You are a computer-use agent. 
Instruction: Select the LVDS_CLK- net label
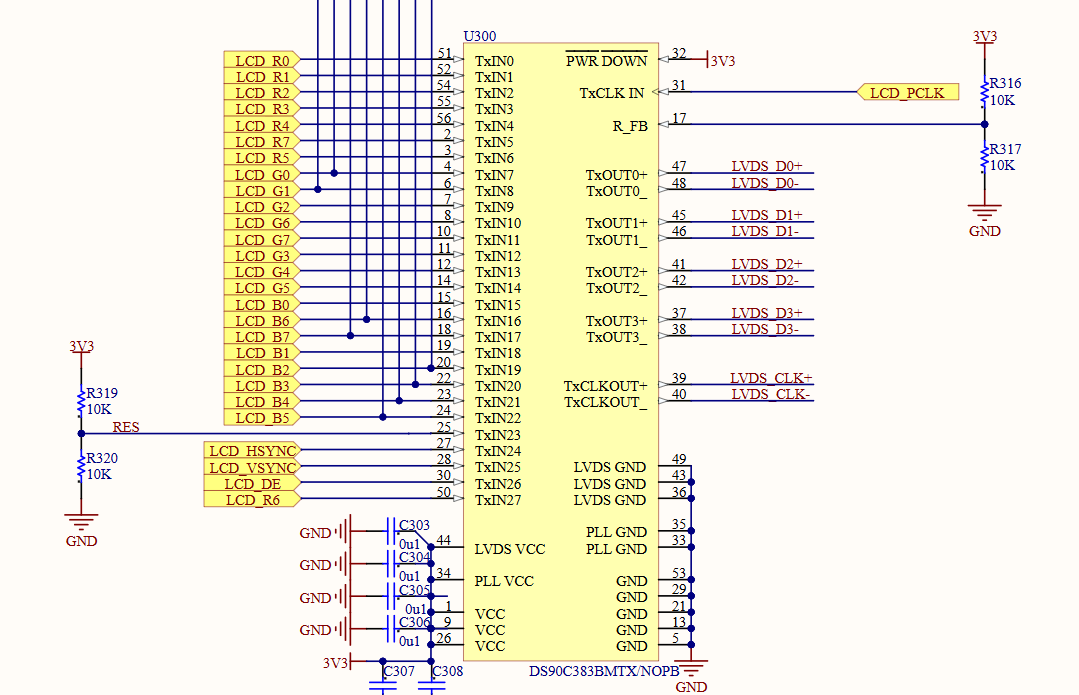pyautogui.click(x=770, y=394)
